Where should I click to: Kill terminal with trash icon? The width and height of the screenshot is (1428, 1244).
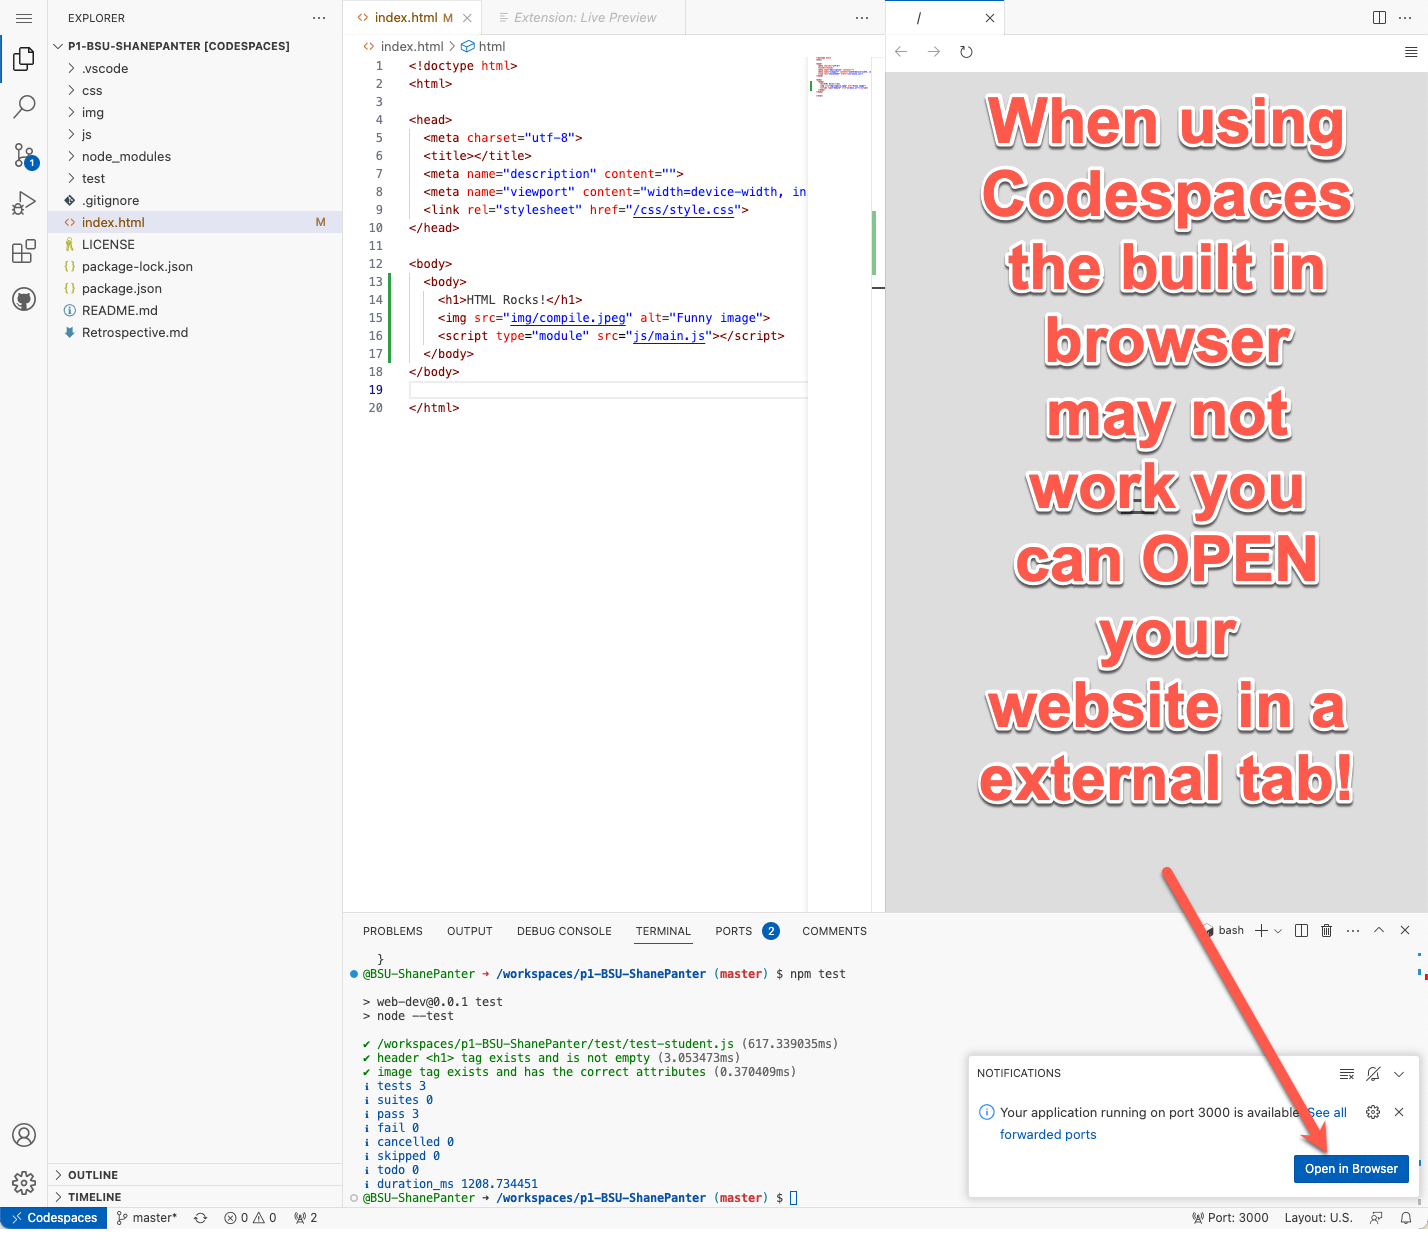pyautogui.click(x=1327, y=931)
